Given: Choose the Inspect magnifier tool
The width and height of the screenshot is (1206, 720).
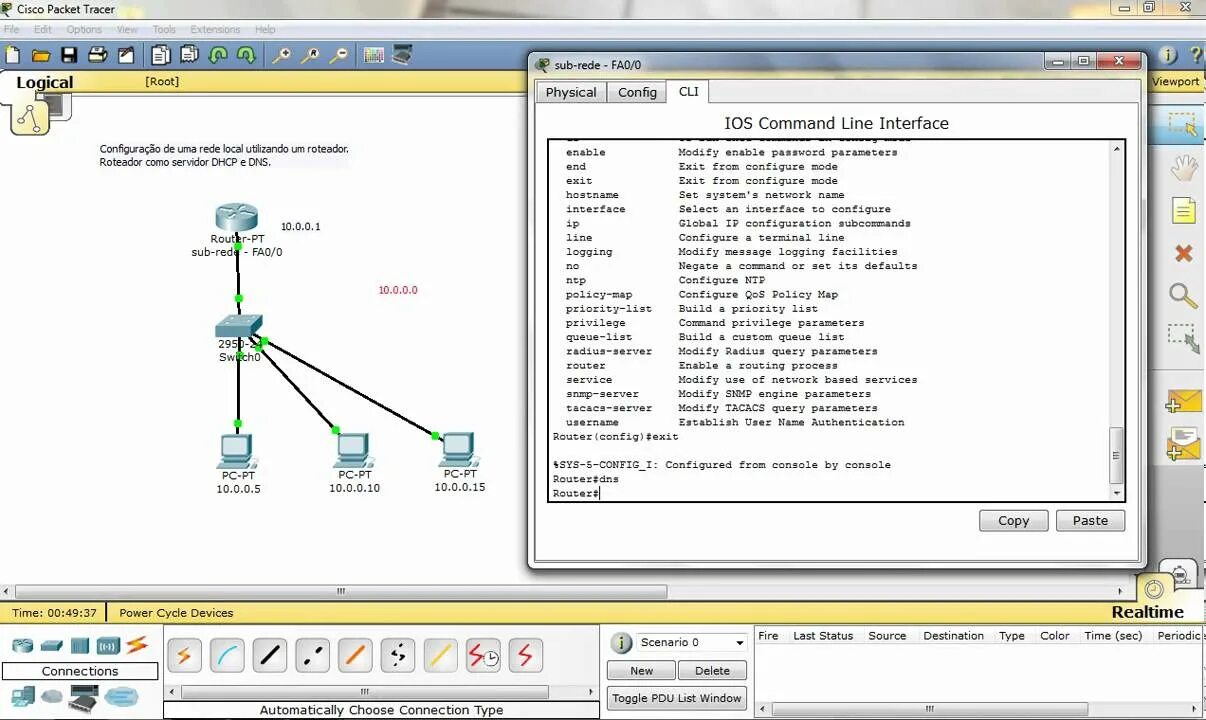Looking at the screenshot, I should (x=1183, y=296).
